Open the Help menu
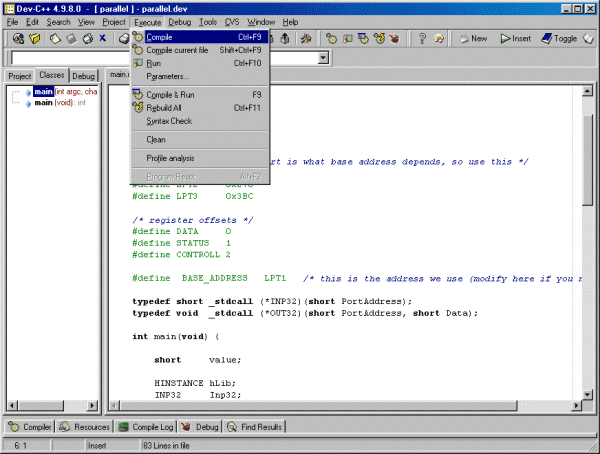This screenshot has height=454, width=600. click(290, 22)
